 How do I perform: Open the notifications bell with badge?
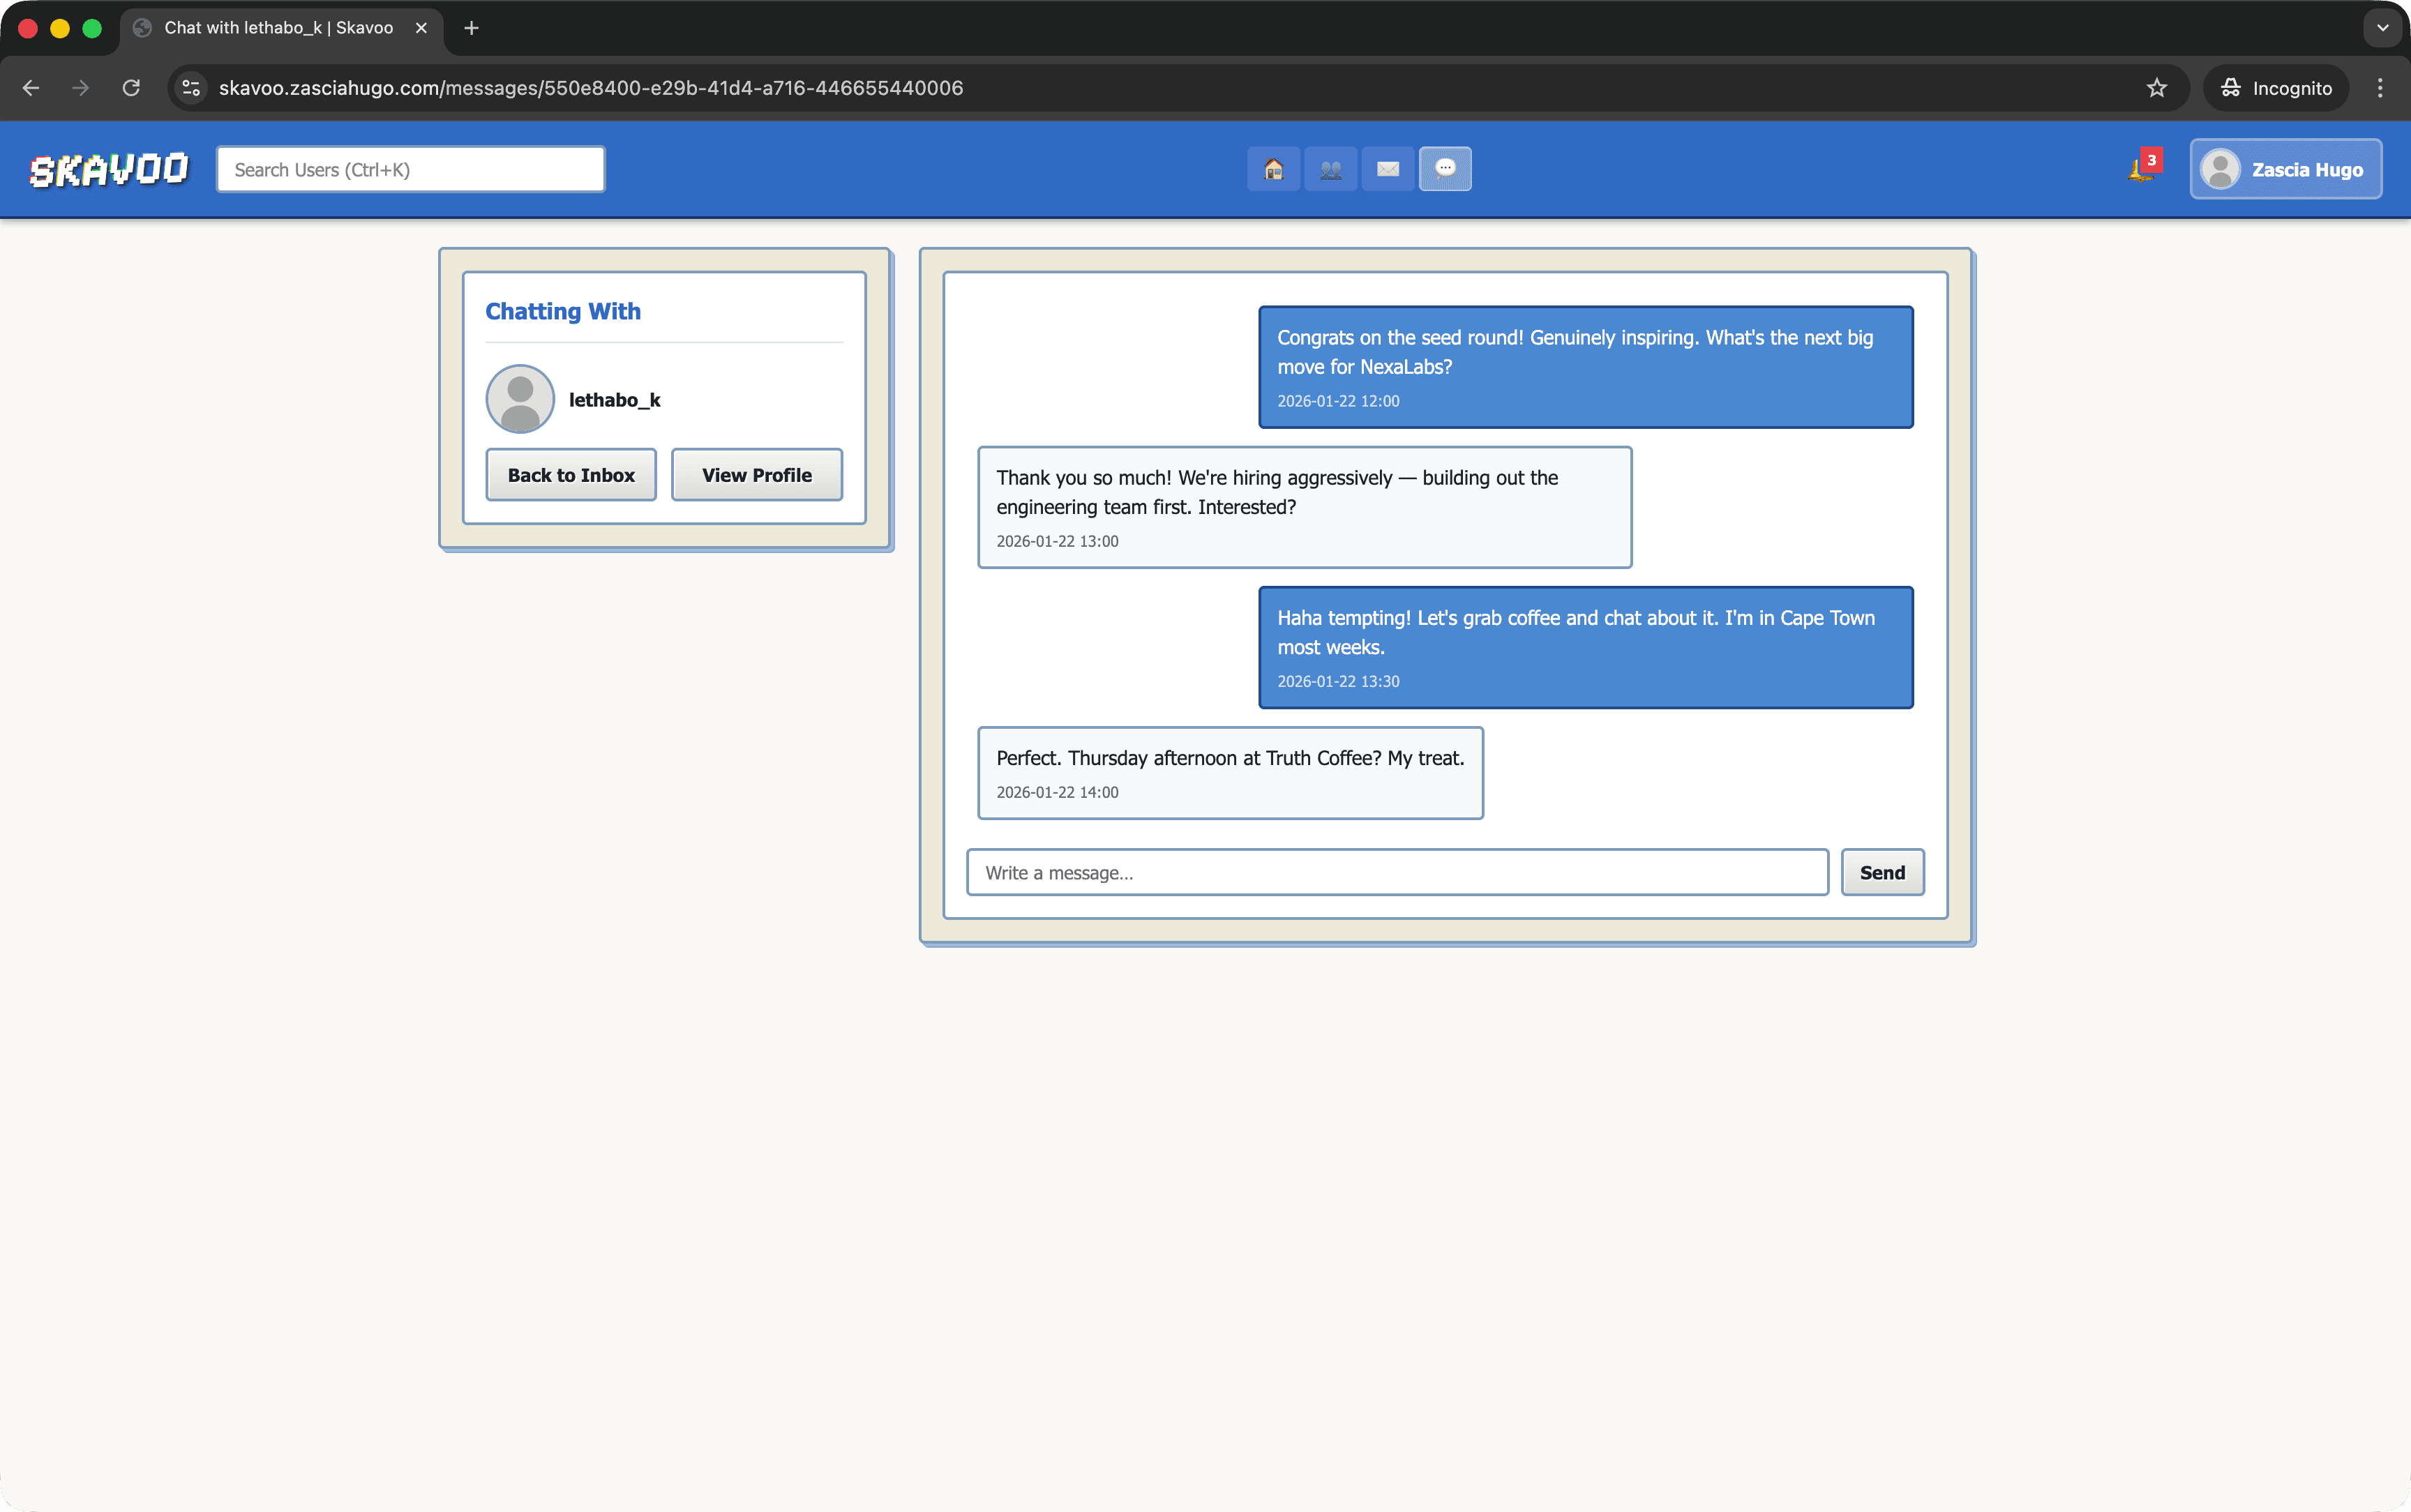(2142, 169)
